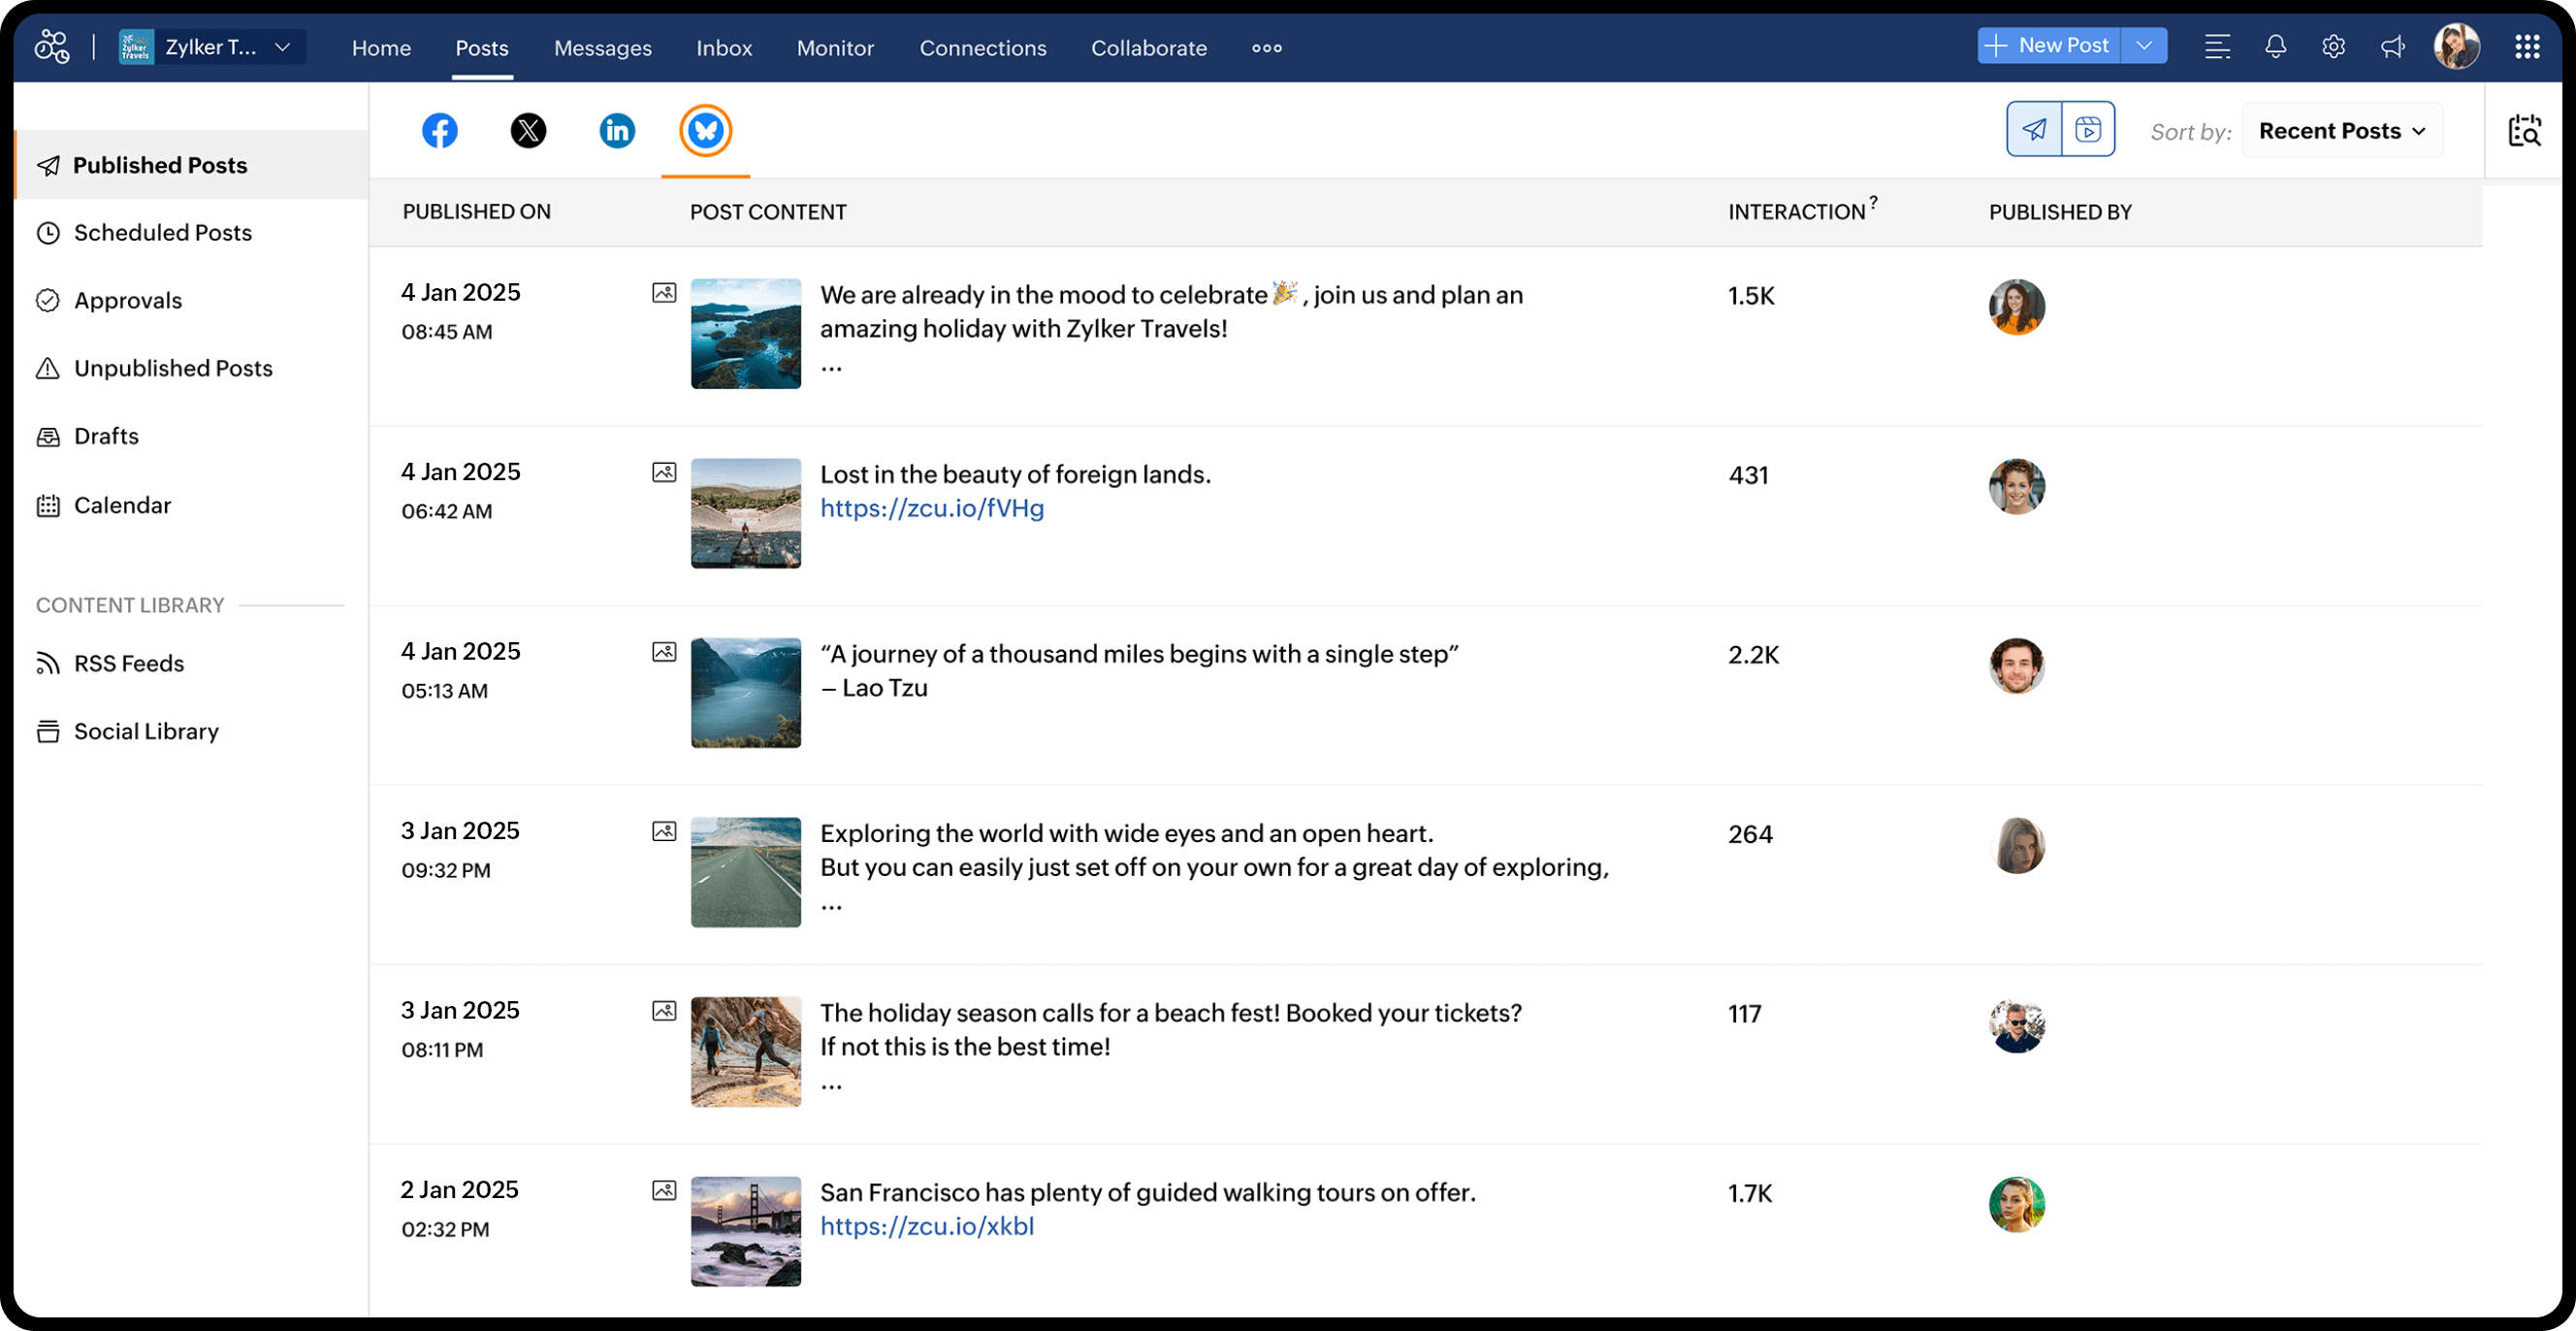This screenshot has height=1331, width=2576.
Task: Switch to the Monitor tab
Action: click(x=835, y=47)
